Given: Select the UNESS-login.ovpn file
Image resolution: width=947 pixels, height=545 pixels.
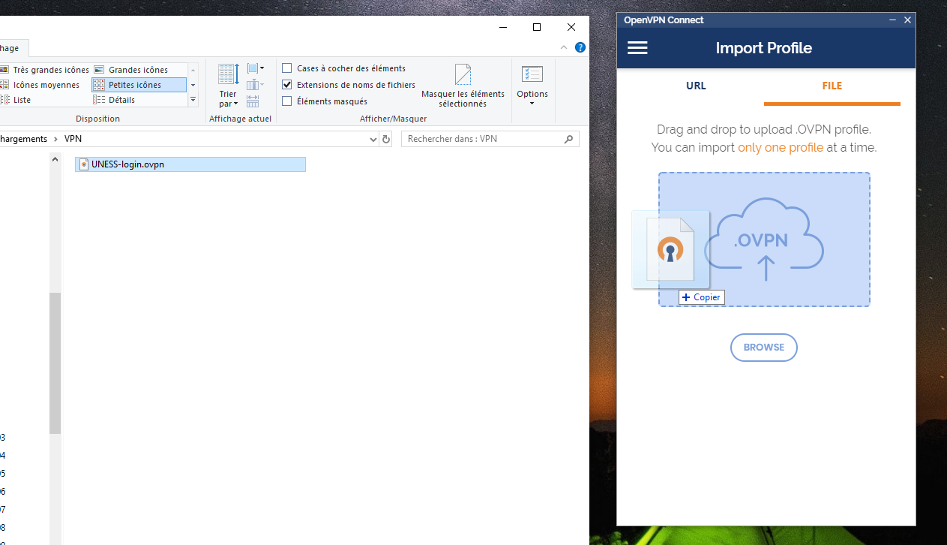Looking at the screenshot, I should pos(190,164).
